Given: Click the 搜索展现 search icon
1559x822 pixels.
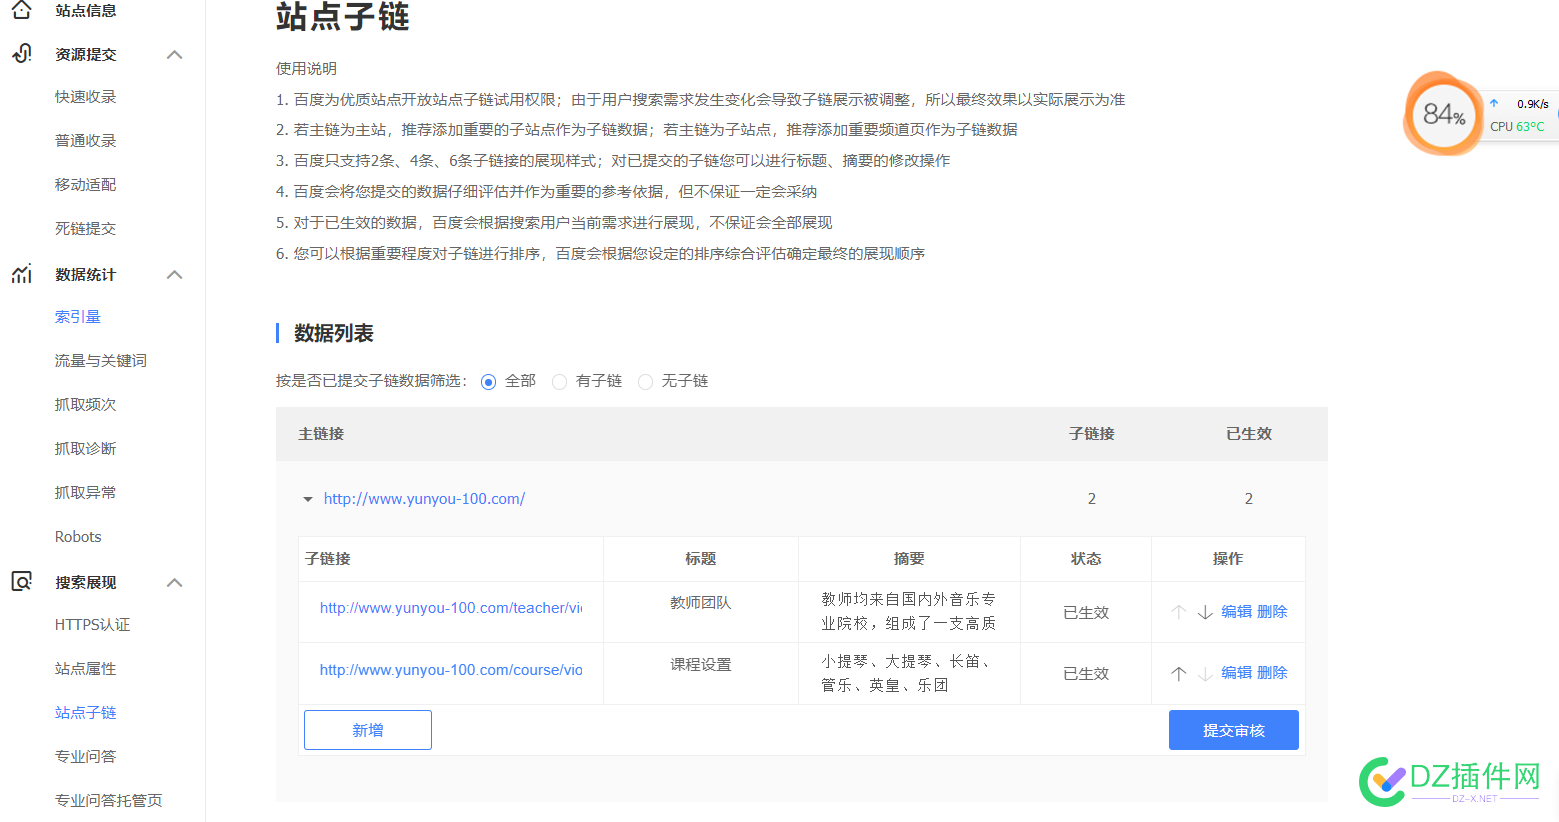Looking at the screenshot, I should coord(21,582).
